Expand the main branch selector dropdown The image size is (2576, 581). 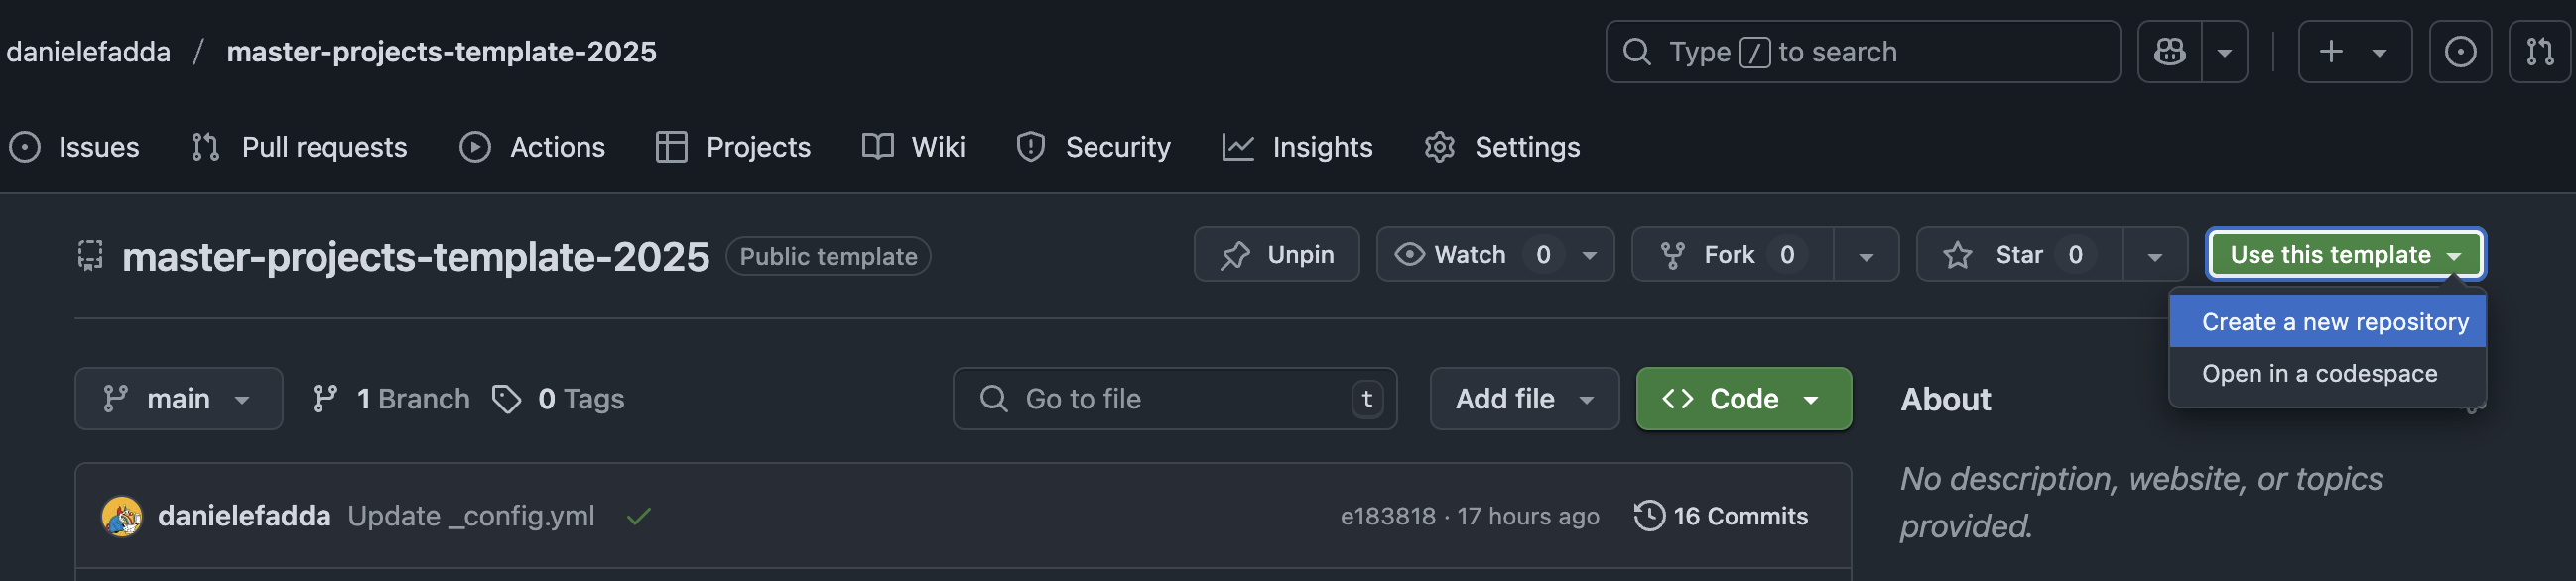pos(178,399)
